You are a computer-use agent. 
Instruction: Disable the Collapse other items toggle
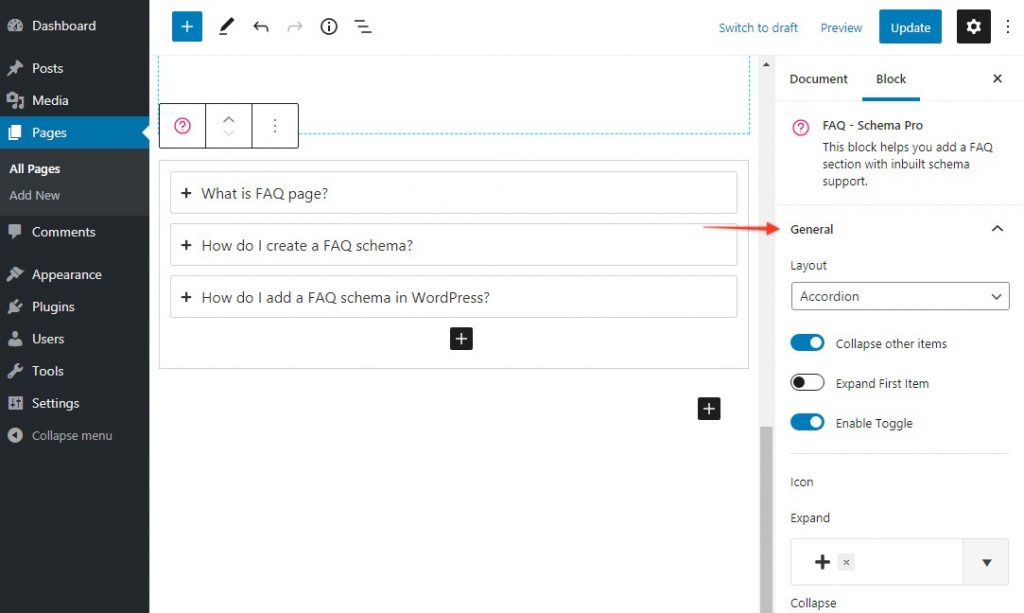point(807,343)
